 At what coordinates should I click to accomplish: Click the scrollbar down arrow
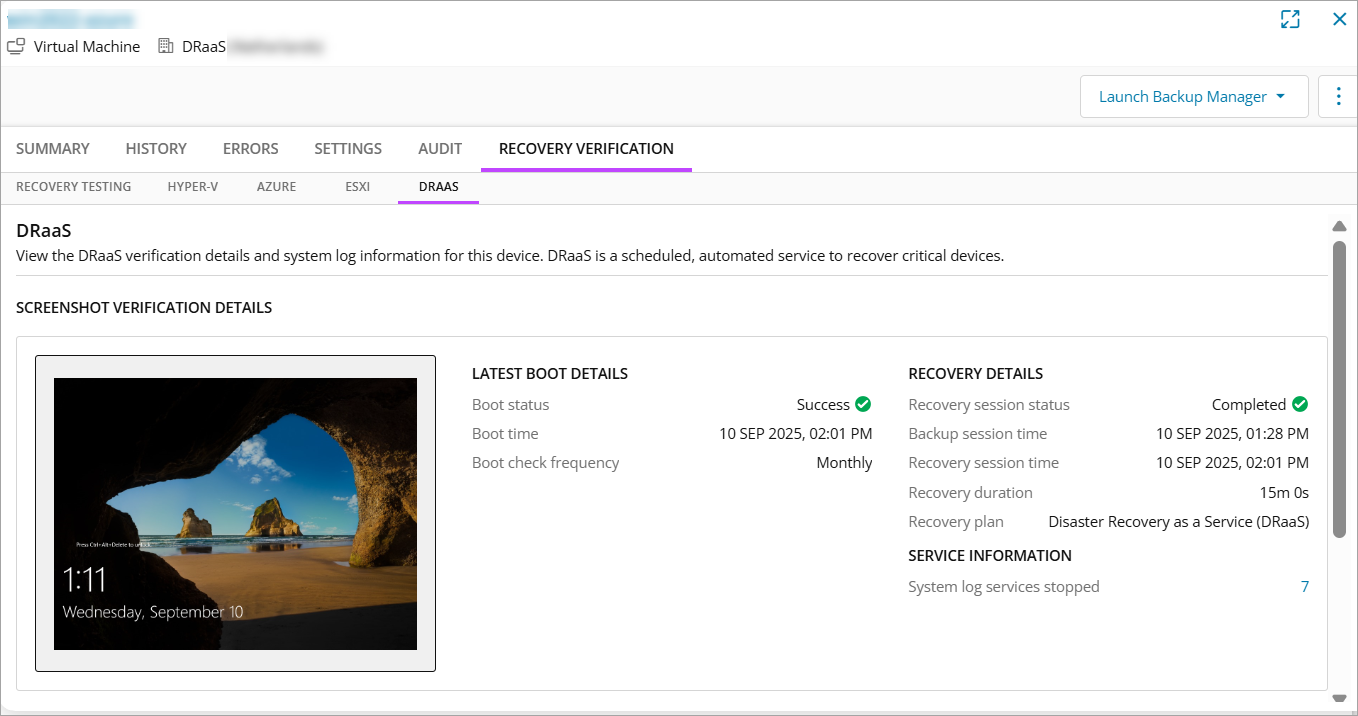1339,699
